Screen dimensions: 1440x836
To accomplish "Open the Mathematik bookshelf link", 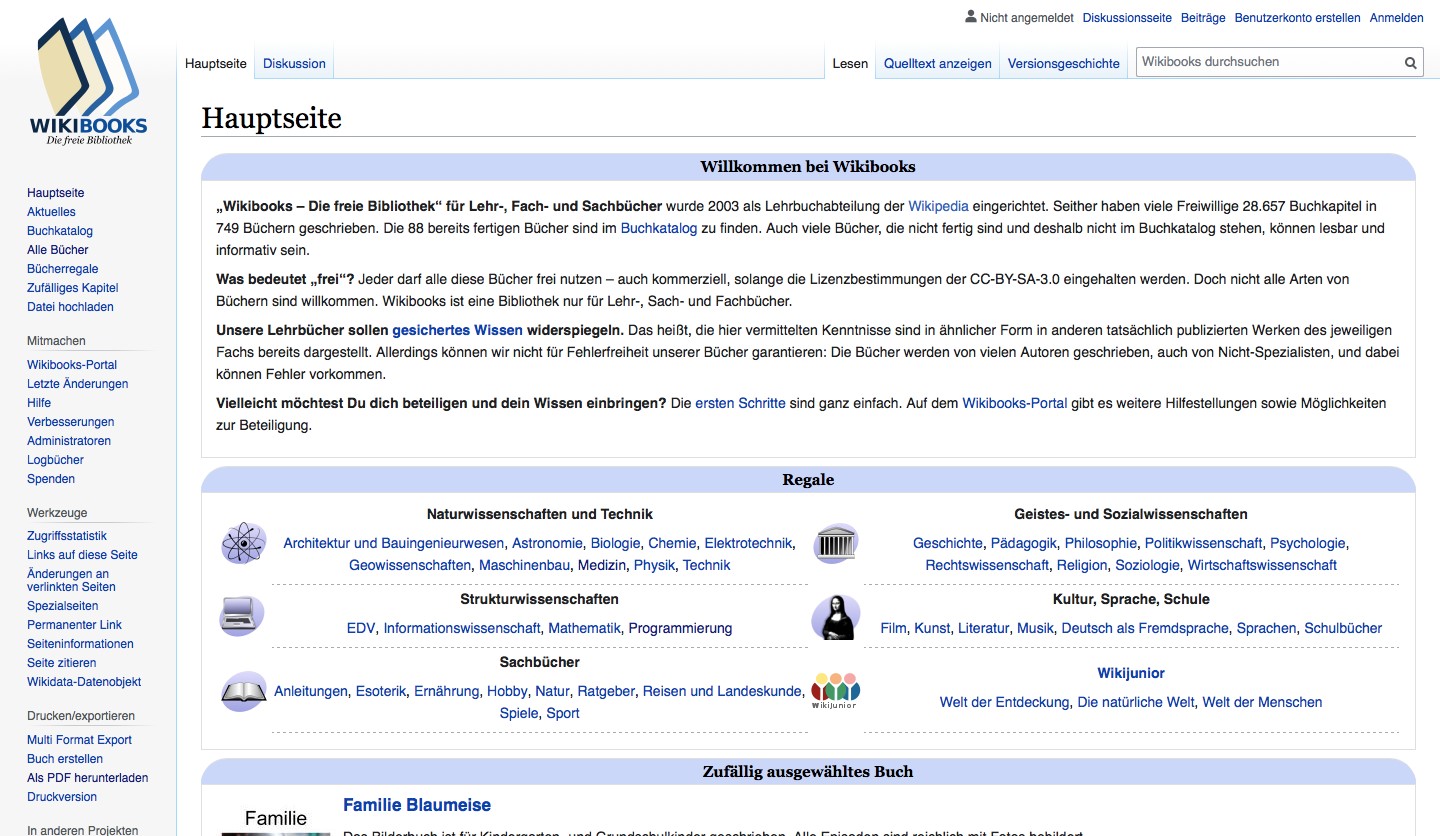I will [x=584, y=628].
